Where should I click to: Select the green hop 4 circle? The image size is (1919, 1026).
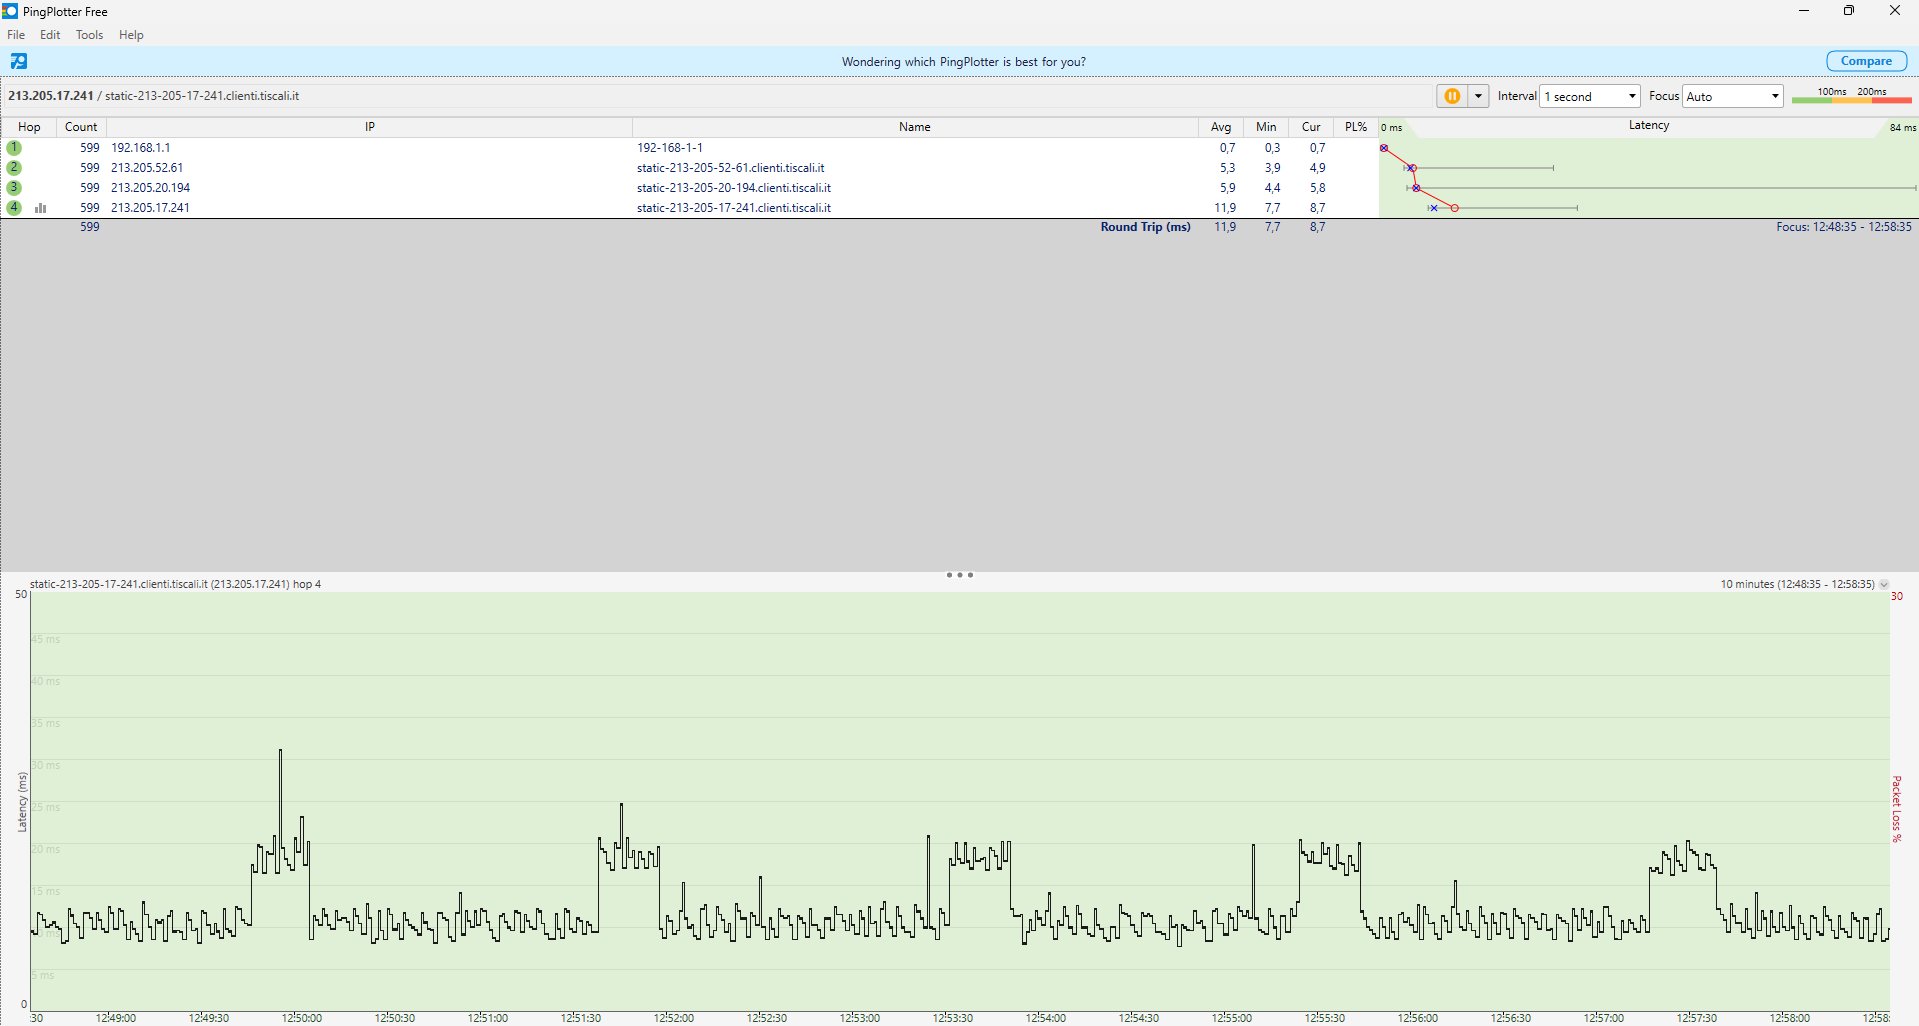(14, 208)
